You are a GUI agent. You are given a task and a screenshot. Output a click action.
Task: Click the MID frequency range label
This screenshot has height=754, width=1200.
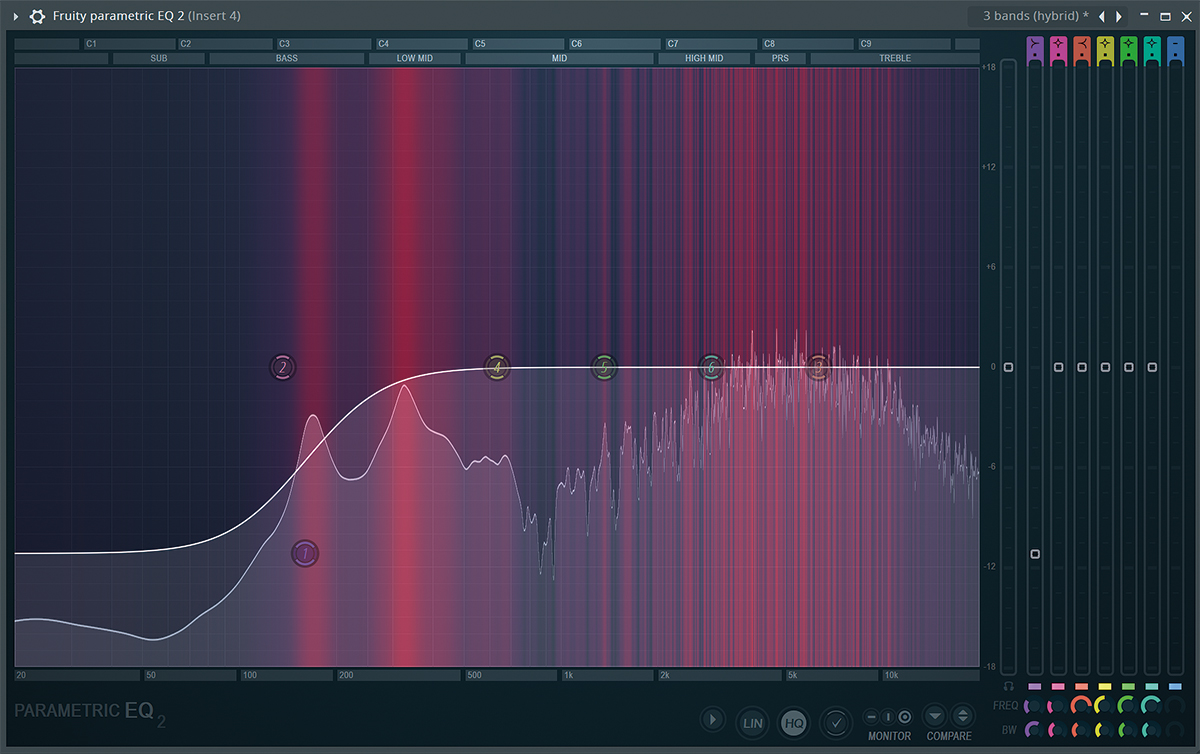[560, 59]
